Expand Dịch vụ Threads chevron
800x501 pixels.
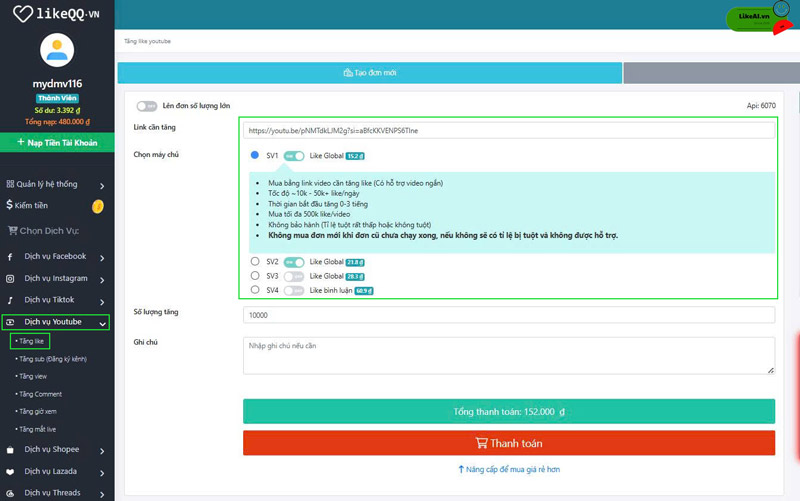coord(102,494)
